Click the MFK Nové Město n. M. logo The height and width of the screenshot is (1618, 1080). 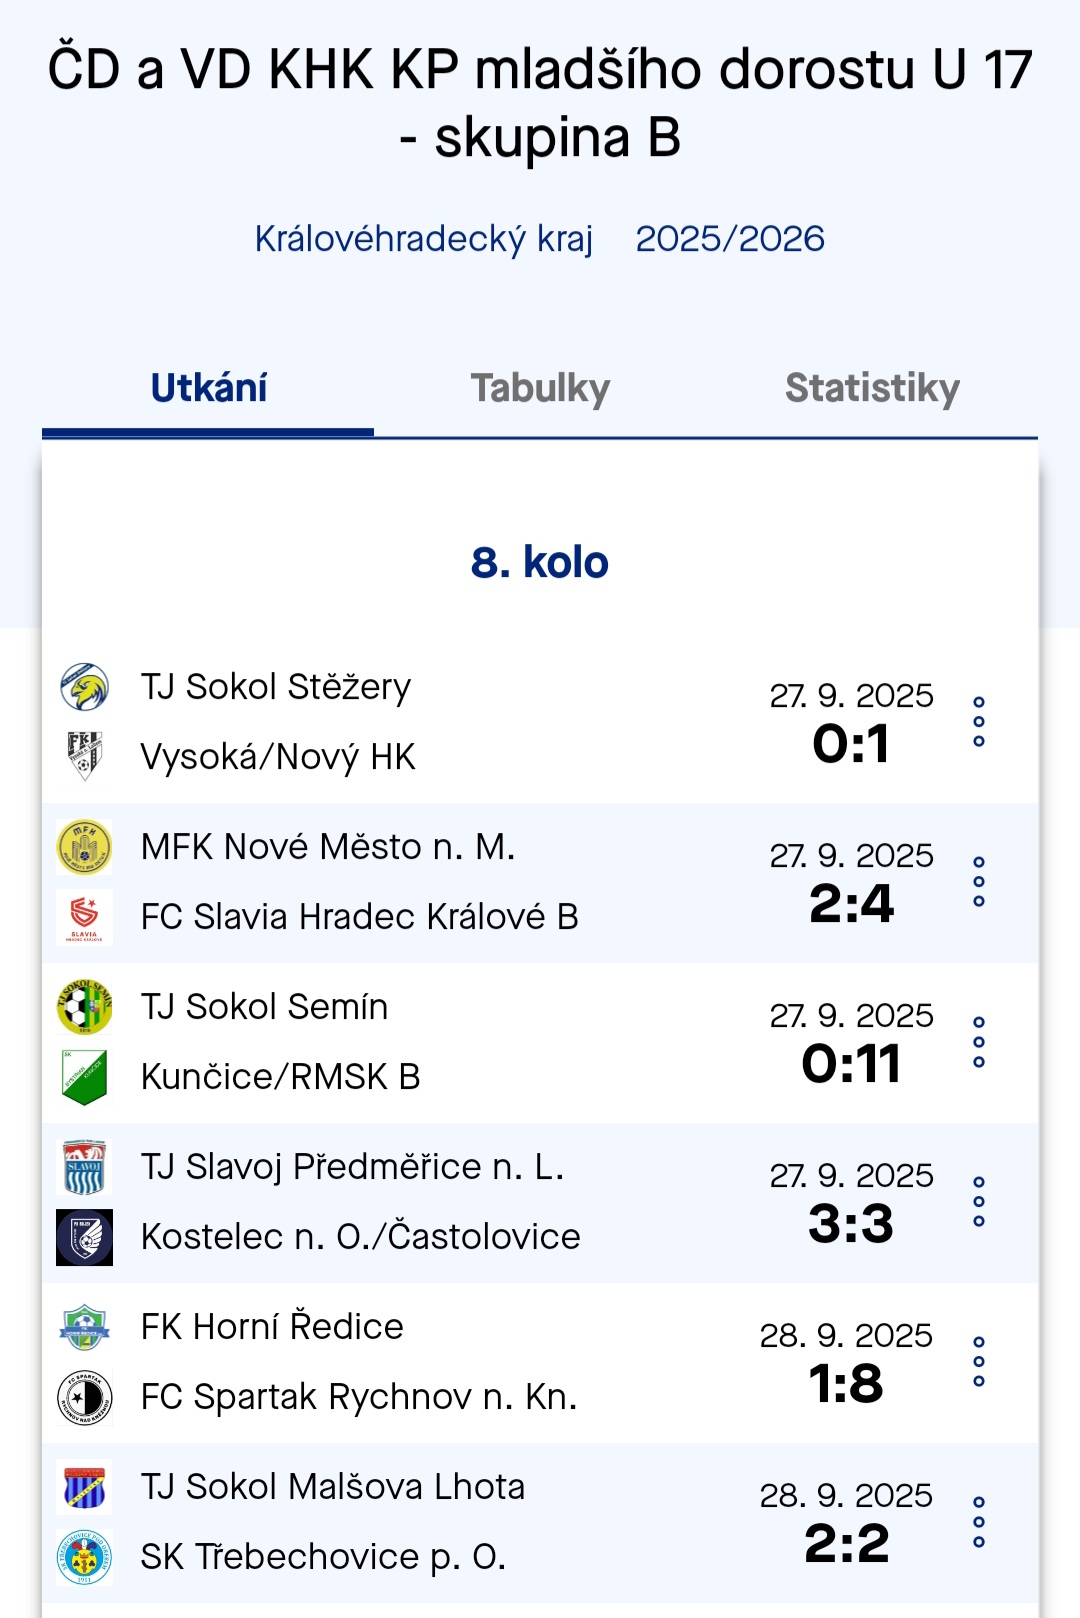pyautogui.click(x=84, y=847)
